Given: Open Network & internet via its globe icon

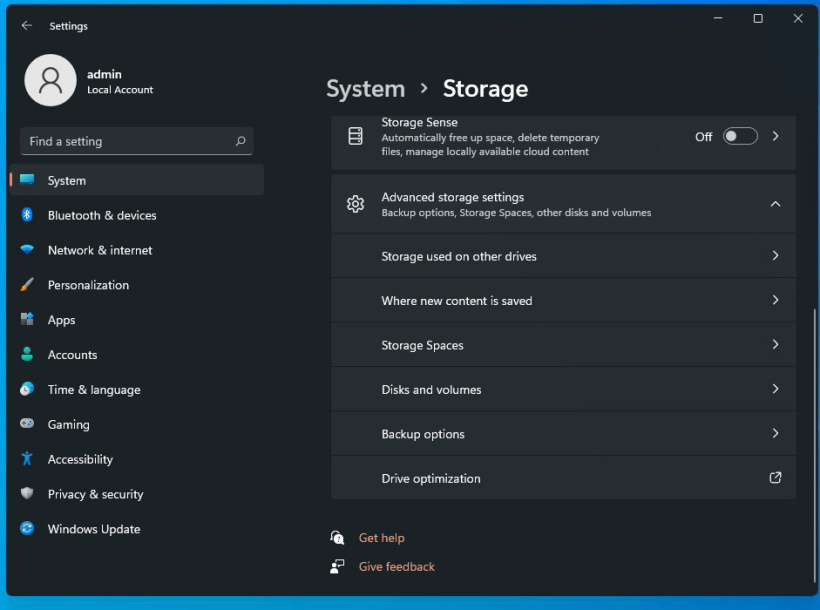Looking at the screenshot, I should pyautogui.click(x=27, y=250).
